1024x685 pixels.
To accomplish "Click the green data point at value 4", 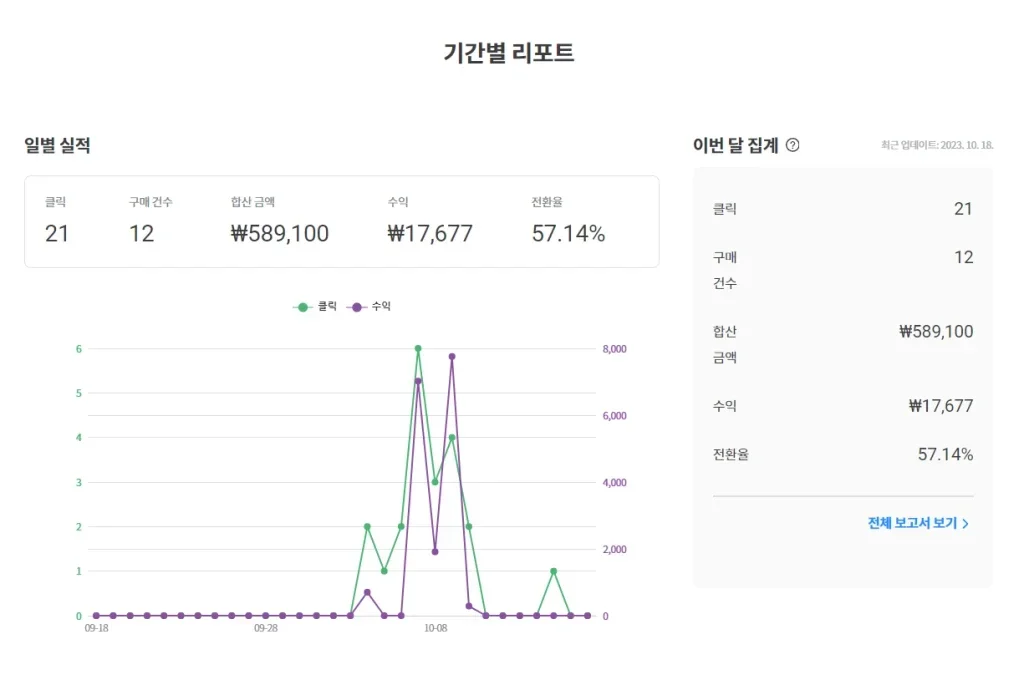I will coord(452,438).
